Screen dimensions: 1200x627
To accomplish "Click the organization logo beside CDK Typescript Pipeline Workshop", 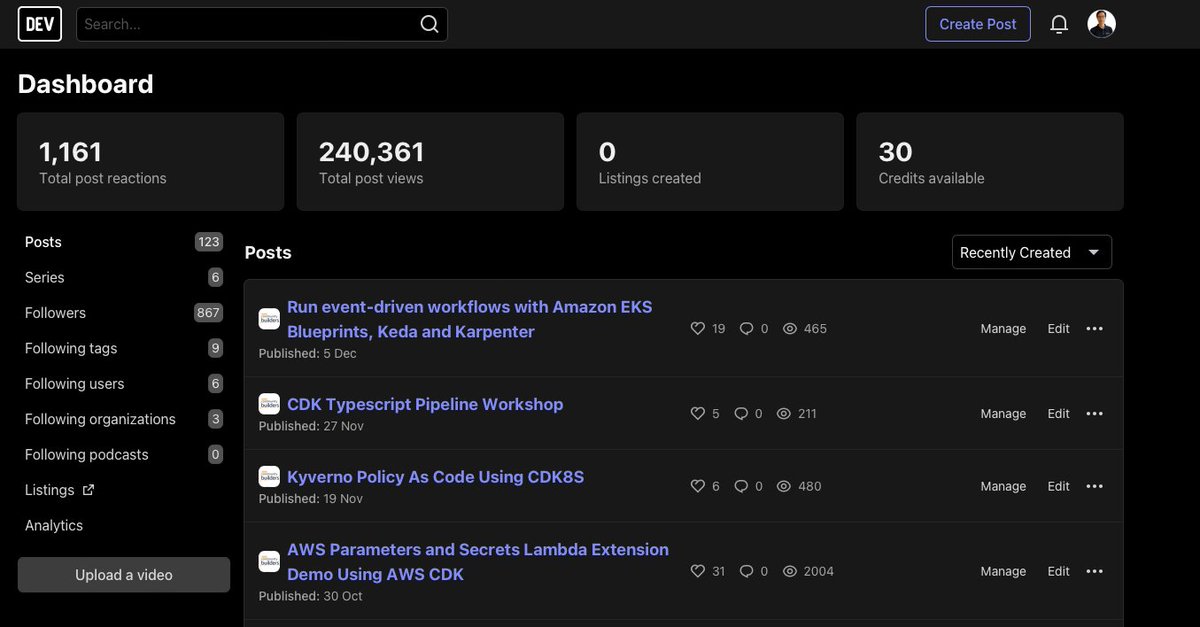I will (269, 404).
